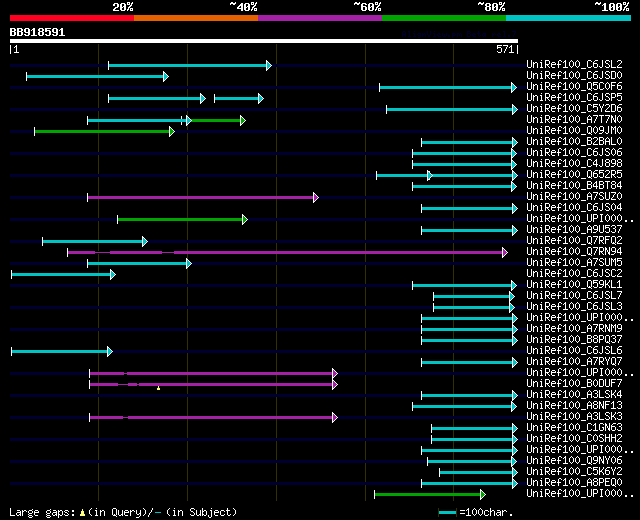Image resolution: width=640 pixels, height=520 pixels.
Task: Open the UniRef100_A8PEQ0 hit label
Action: point(574,483)
